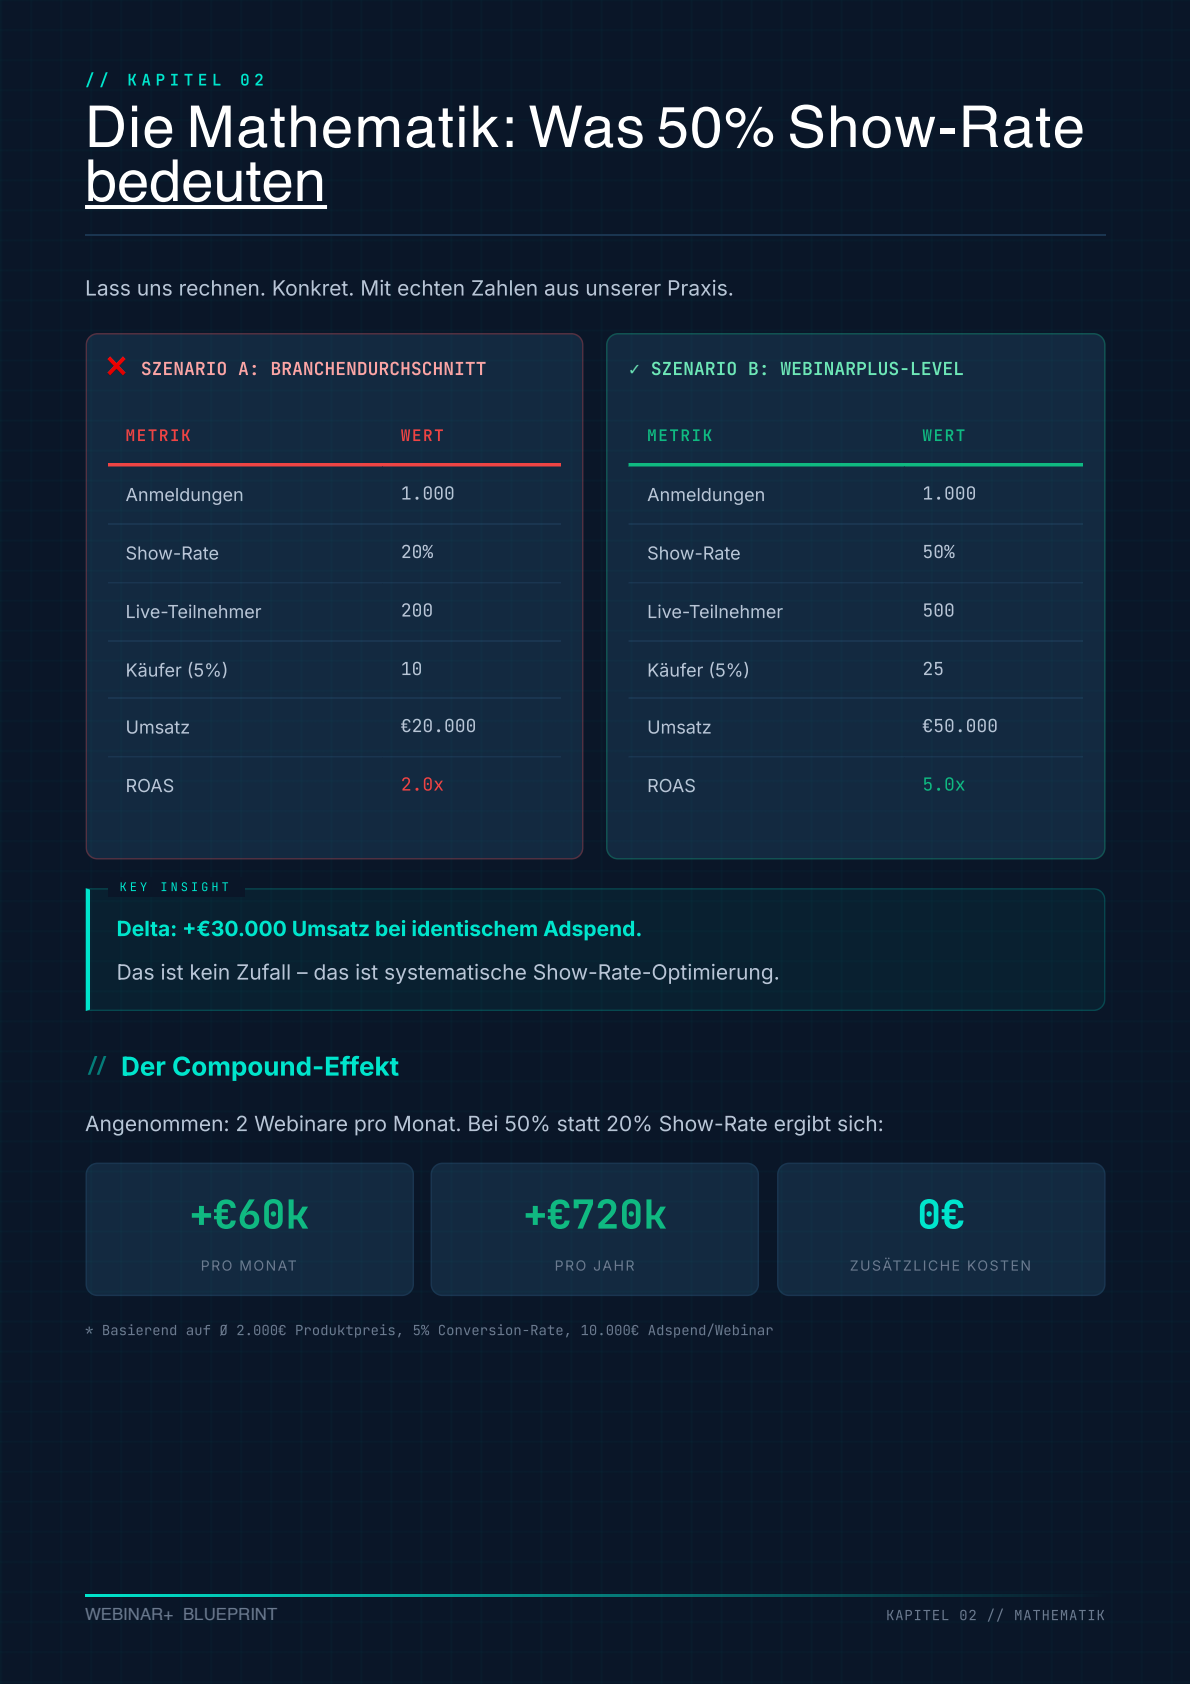The height and width of the screenshot is (1684, 1190).
Task: Click the 0€ zusätzliche Kosten card
Action: pyautogui.click(x=941, y=1229)
